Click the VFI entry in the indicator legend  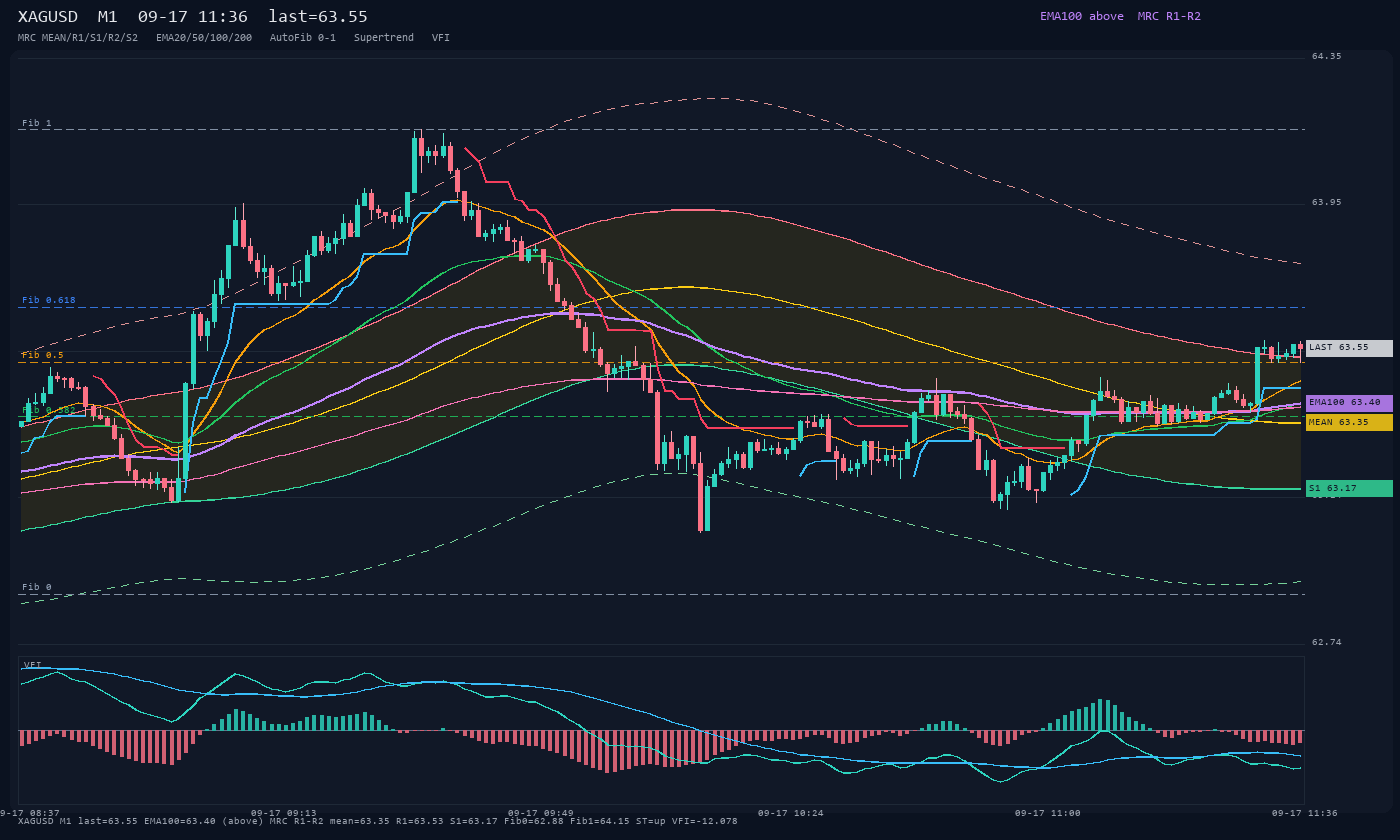441,38
